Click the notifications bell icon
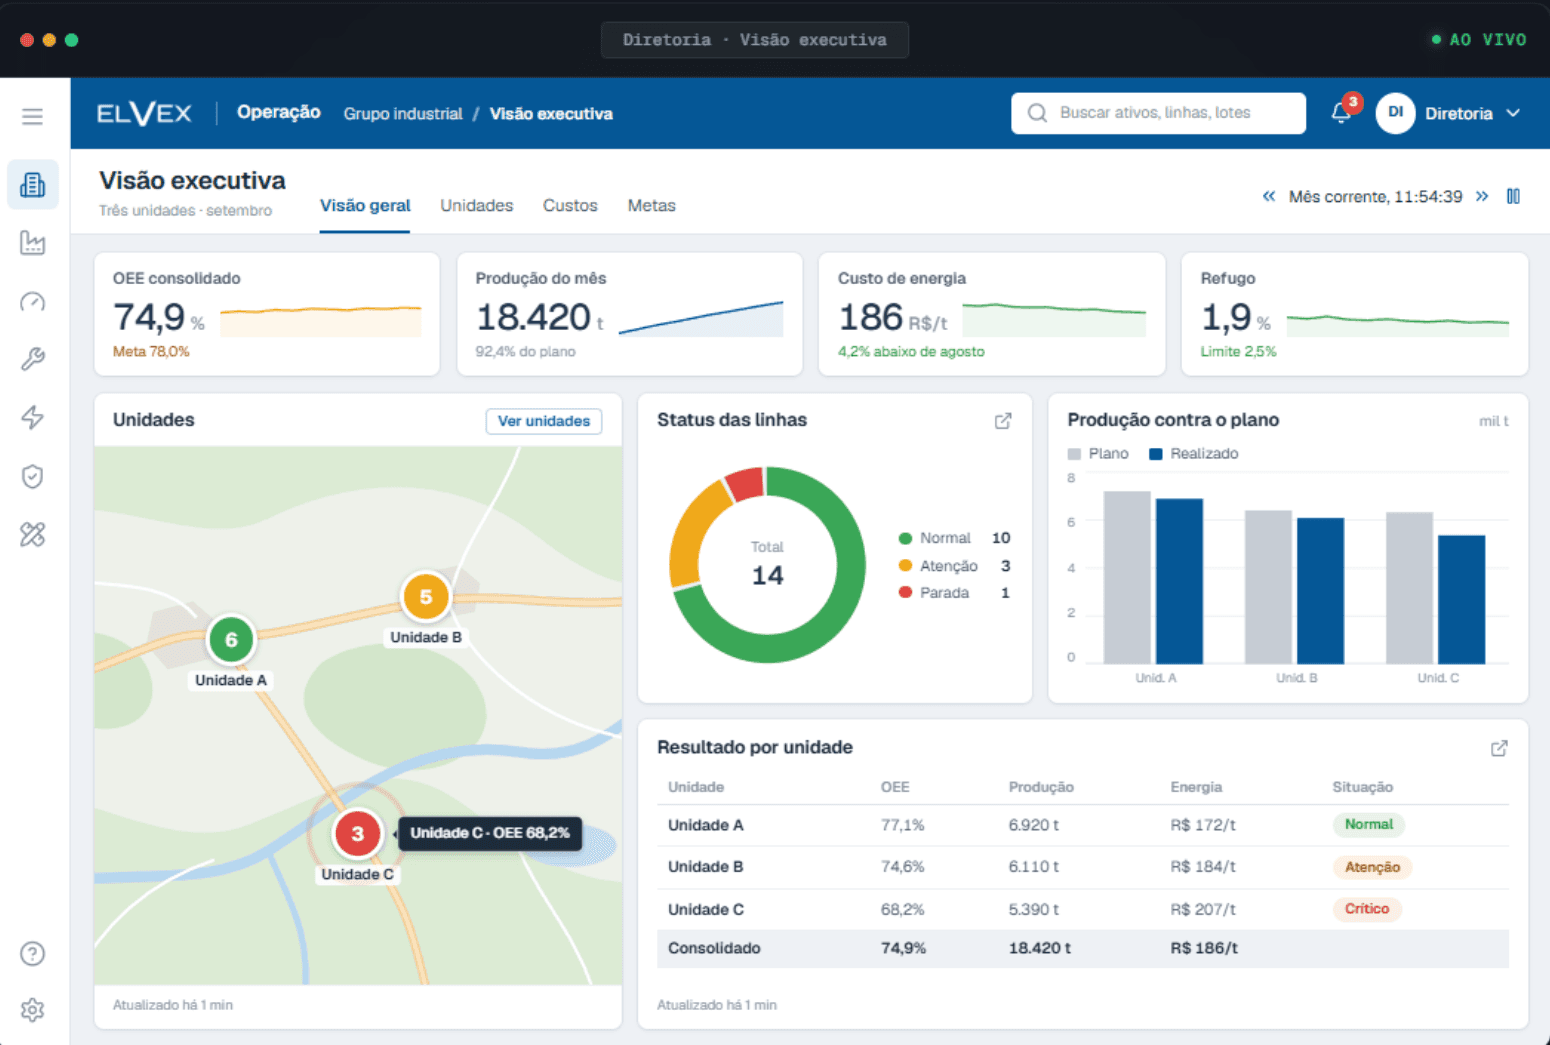The width and height of the screenshot is (1550, 1045). 1342,112
